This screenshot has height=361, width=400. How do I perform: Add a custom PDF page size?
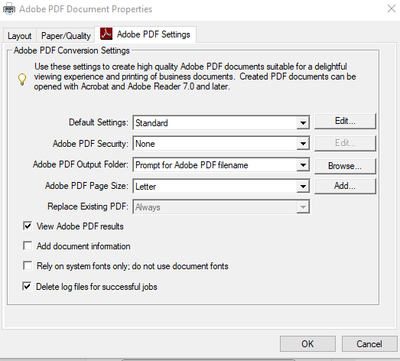pos(345,186)
